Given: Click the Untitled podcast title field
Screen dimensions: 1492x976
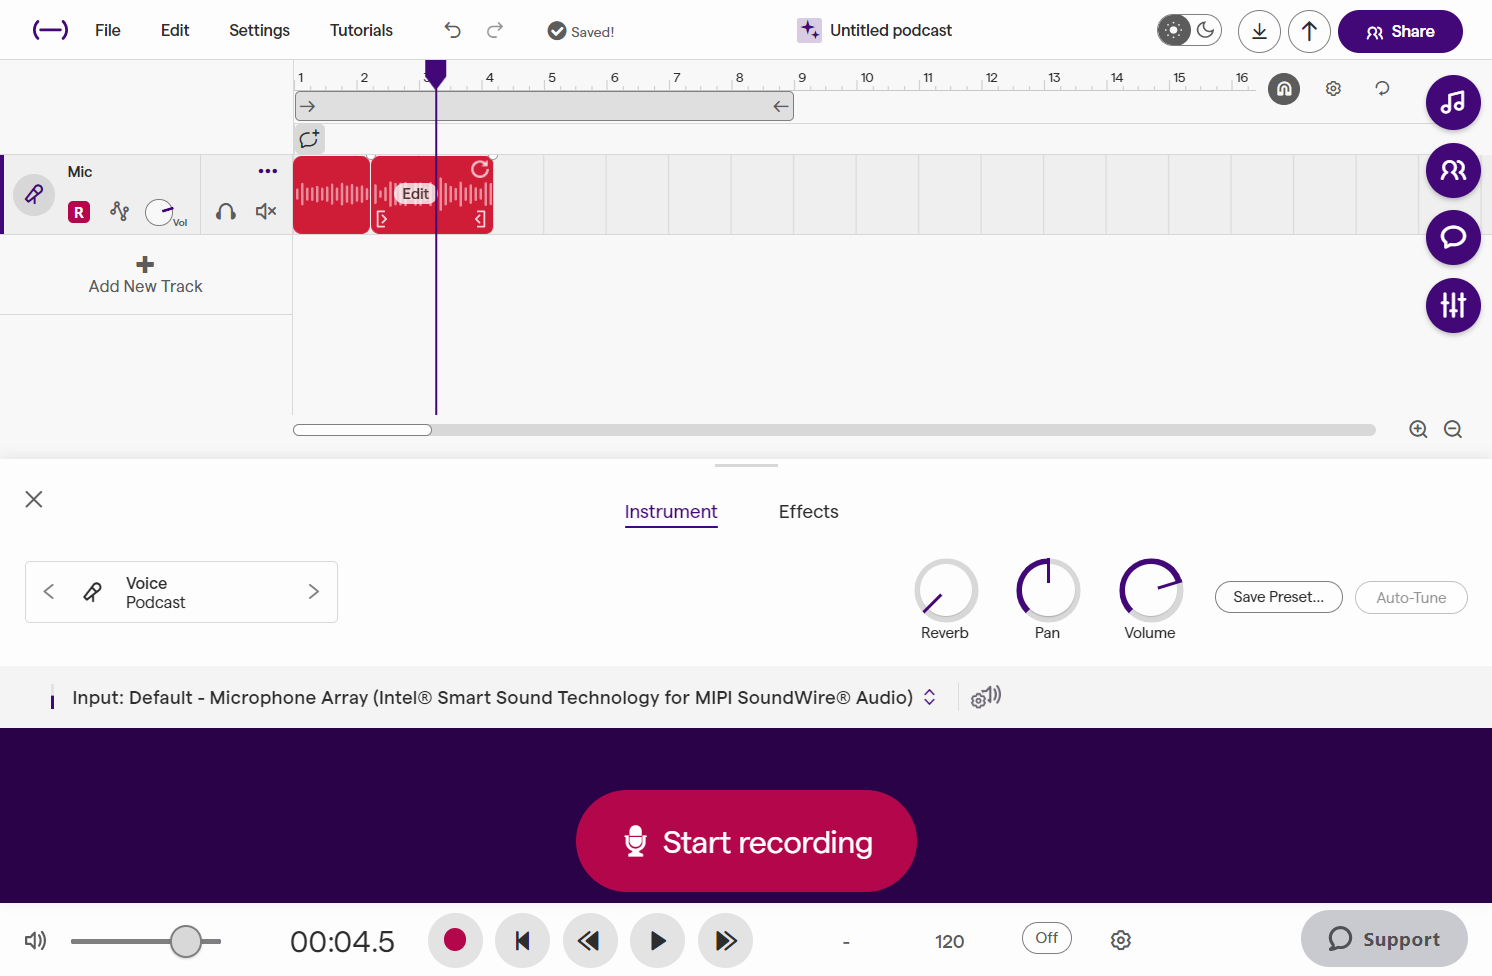Looking at the screenshot, I should tap(891, 30).
